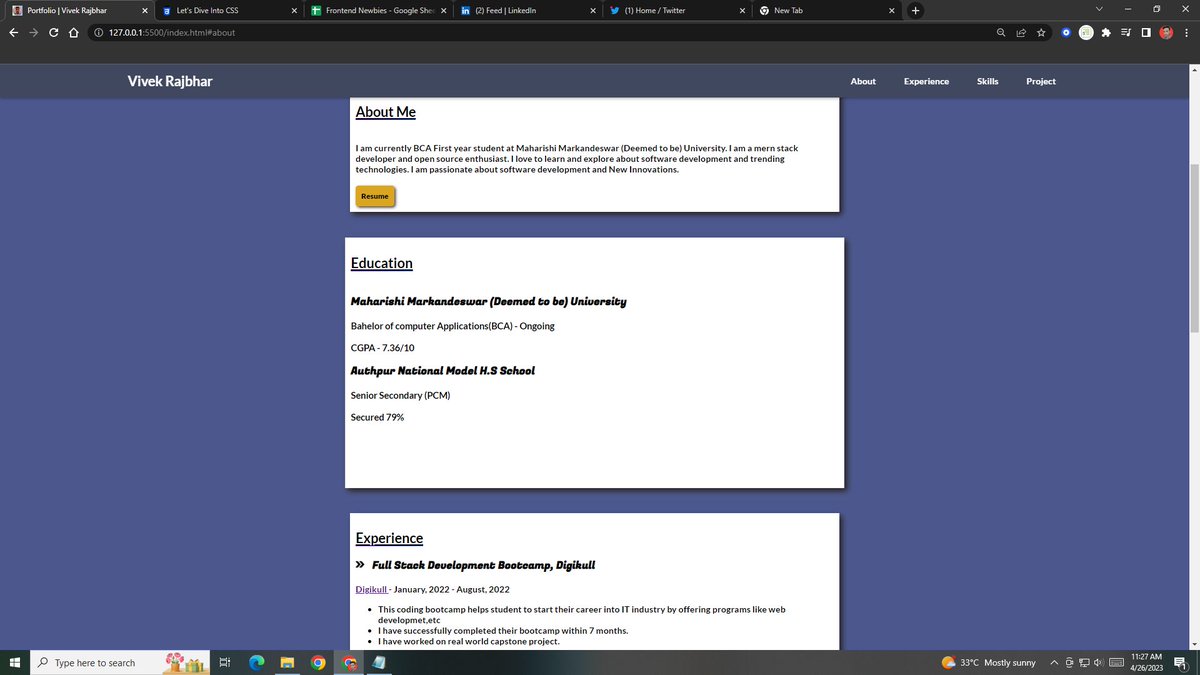Screen dimensions: 1200x675
Task: Switch to the Home / Twitter tab
Action: coord(677,10)
